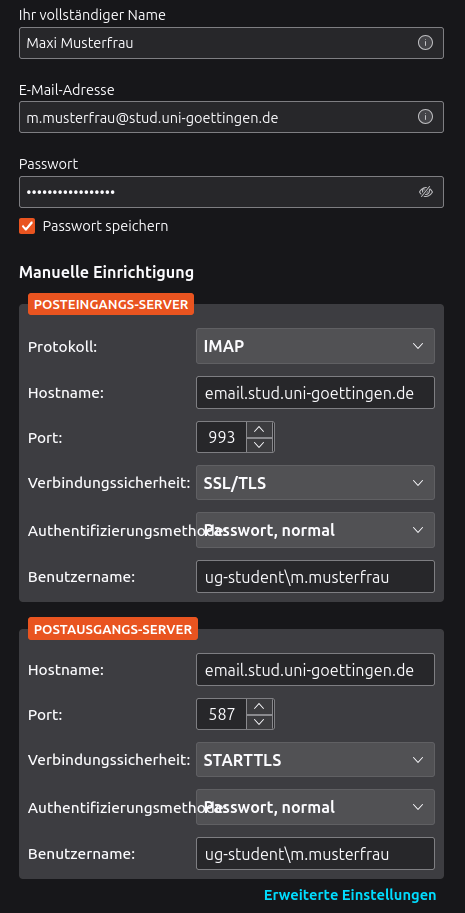Open incoming Authentifizierungsmethode dropdown
The image size is (465, 913).
pos(315,530)
